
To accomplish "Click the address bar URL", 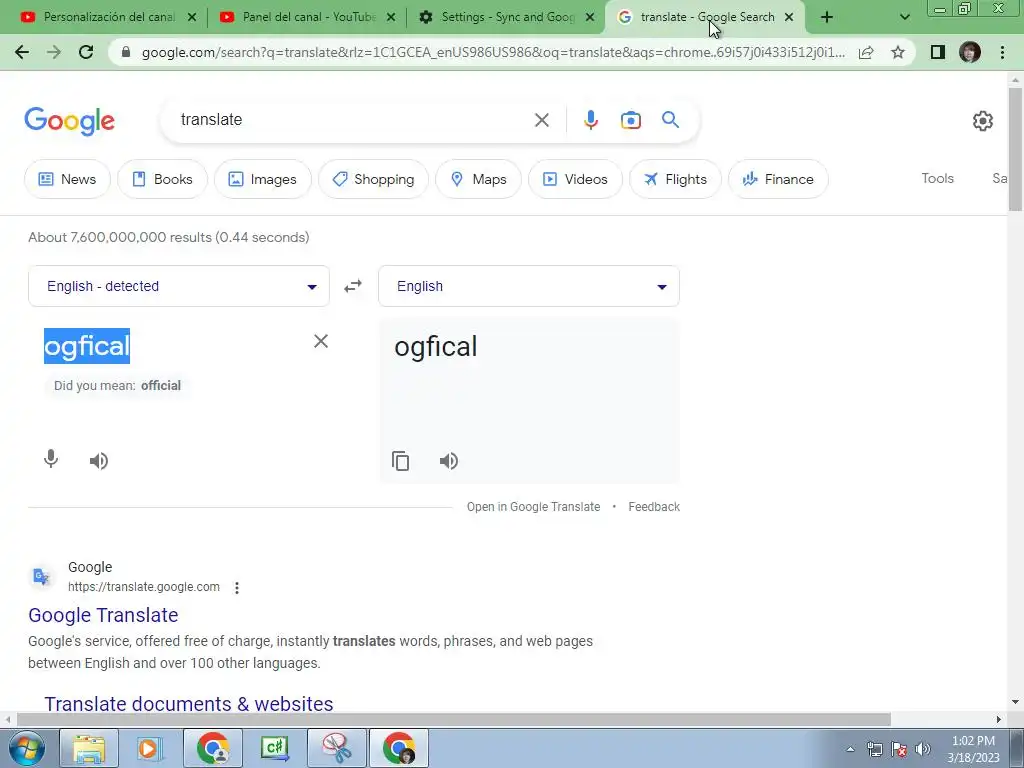I will (493, 52).
